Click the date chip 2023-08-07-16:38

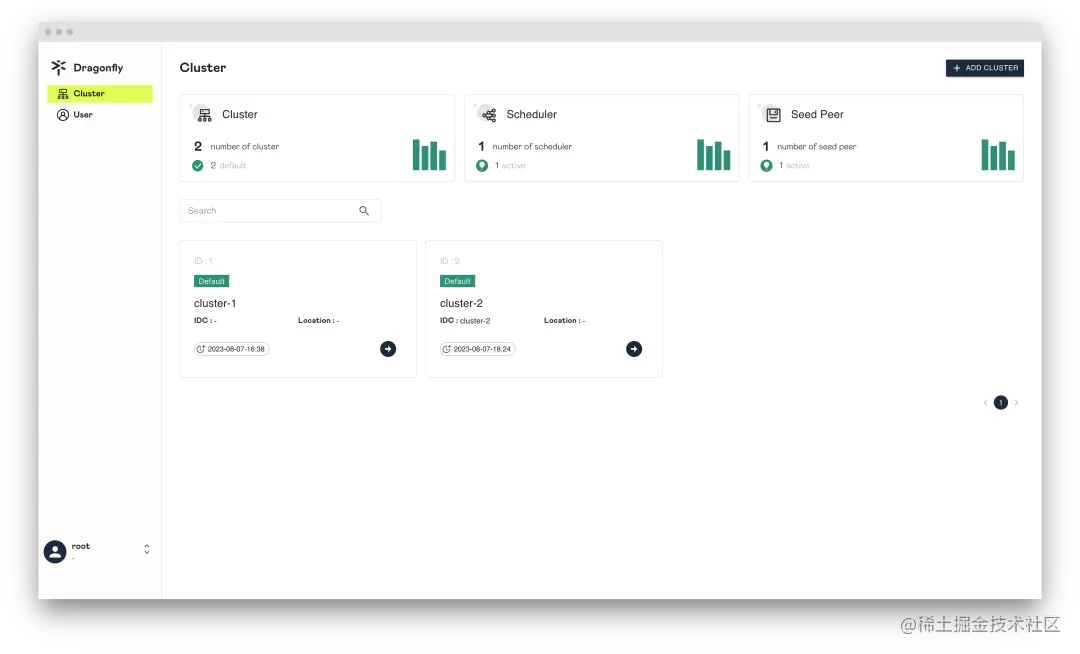tap(231, 349)
